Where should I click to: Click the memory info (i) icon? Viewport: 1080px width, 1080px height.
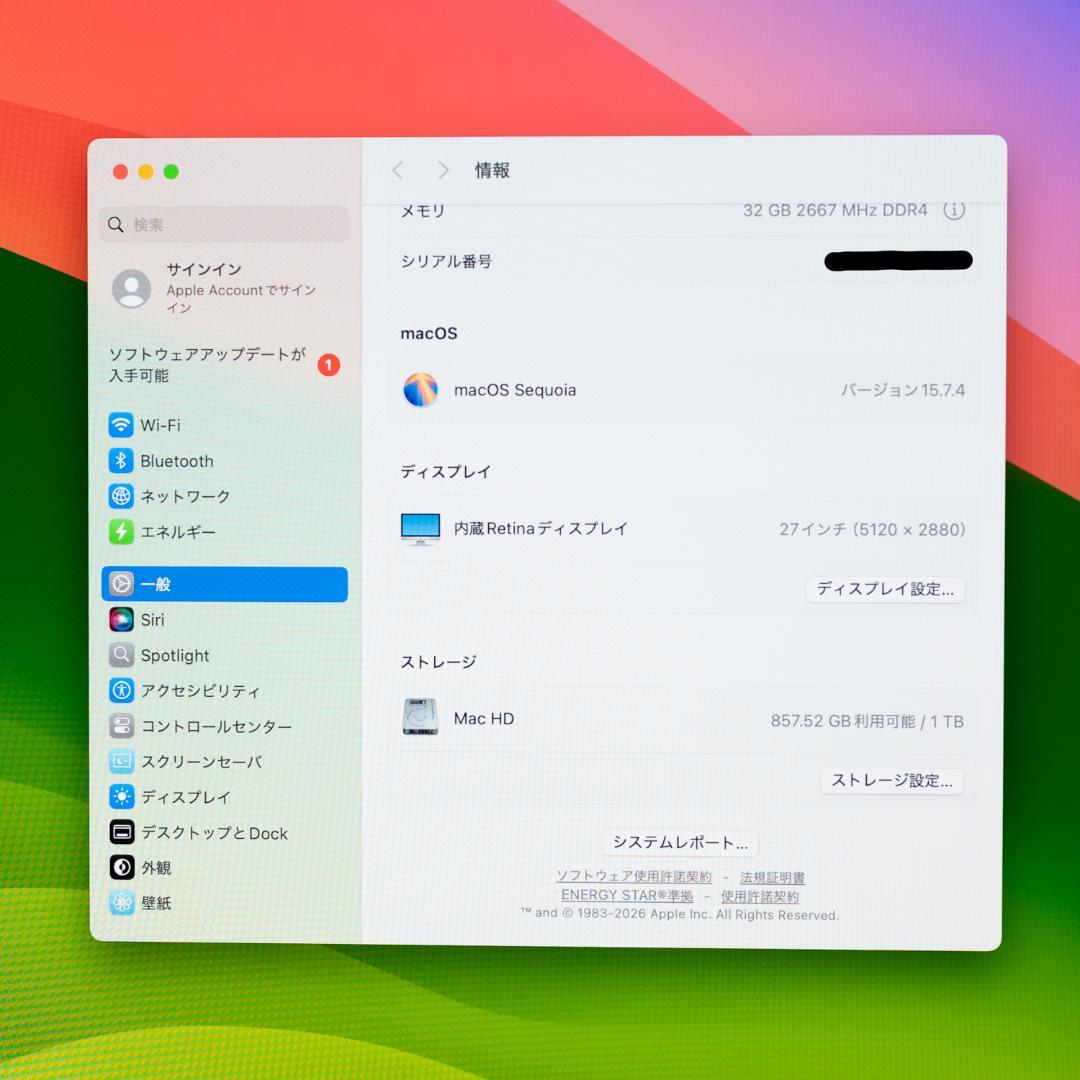pyautogui.click(x=954, y=211)
